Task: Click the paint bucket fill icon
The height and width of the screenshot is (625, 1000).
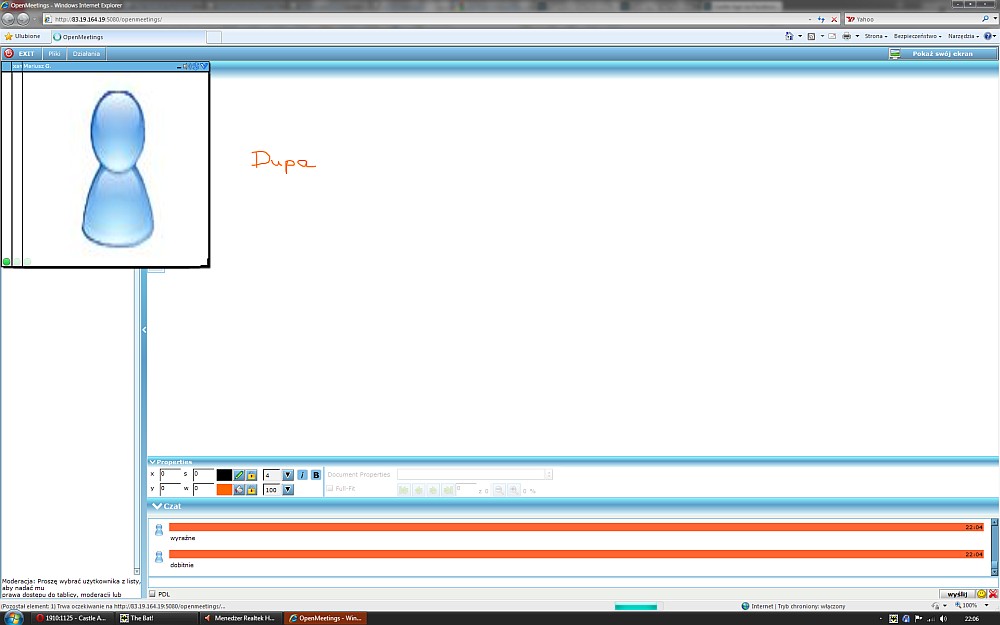Action: [x=239, y=489]
